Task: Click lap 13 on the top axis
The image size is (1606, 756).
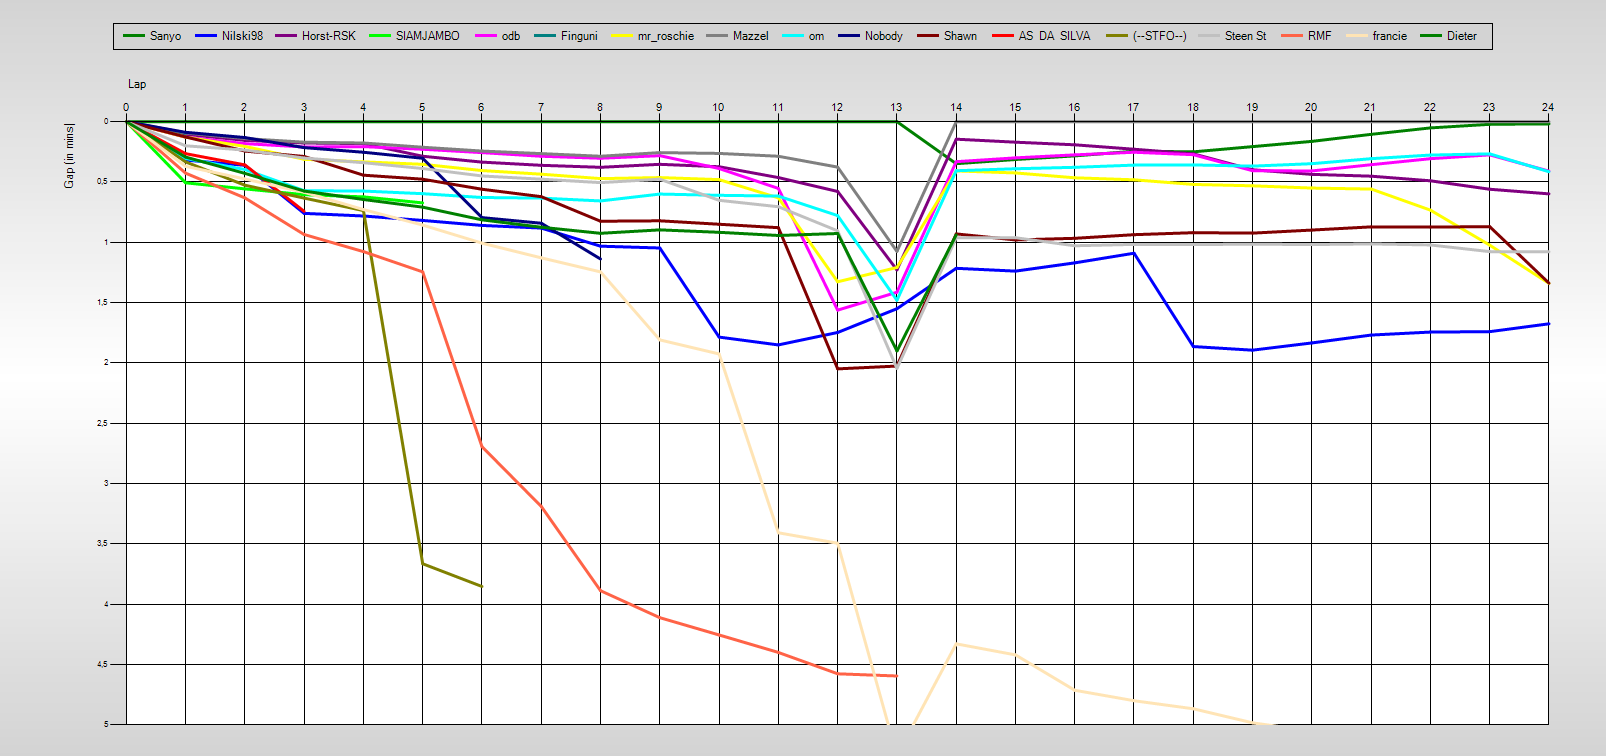Action: (x=896, y=107)
